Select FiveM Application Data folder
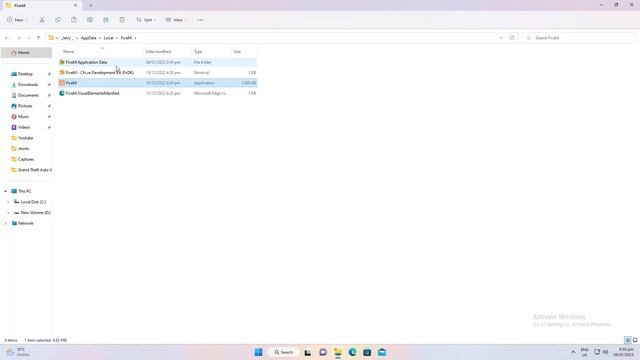Viewport: 640px width, 360px height. (158, 62)
